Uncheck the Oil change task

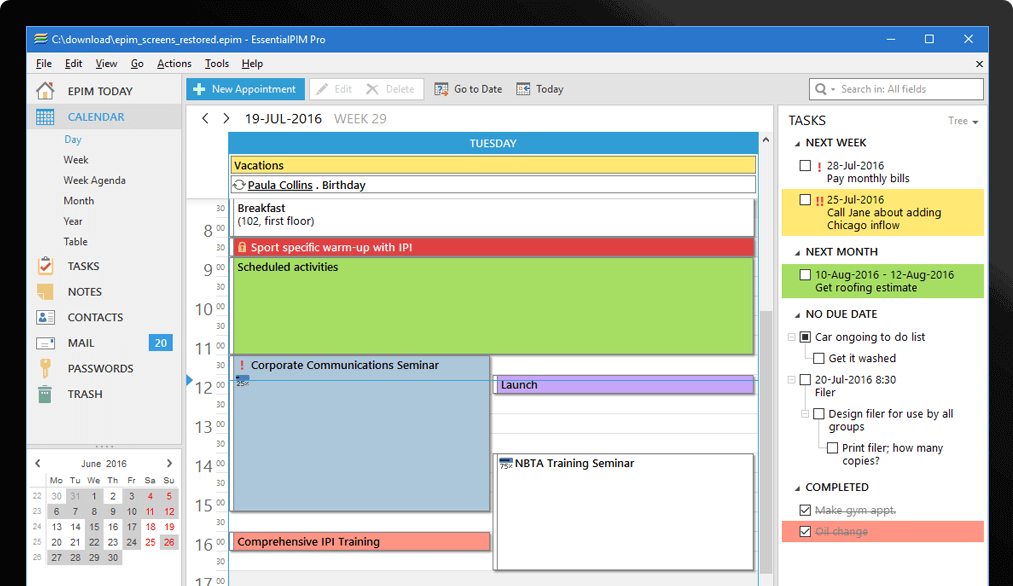click(805, 532)
